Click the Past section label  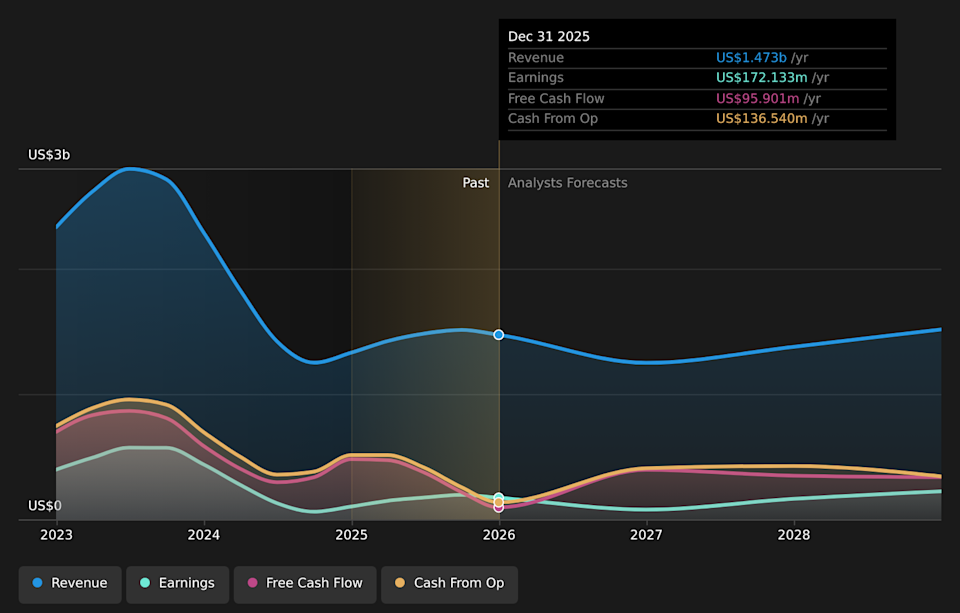tap(476, 183)
